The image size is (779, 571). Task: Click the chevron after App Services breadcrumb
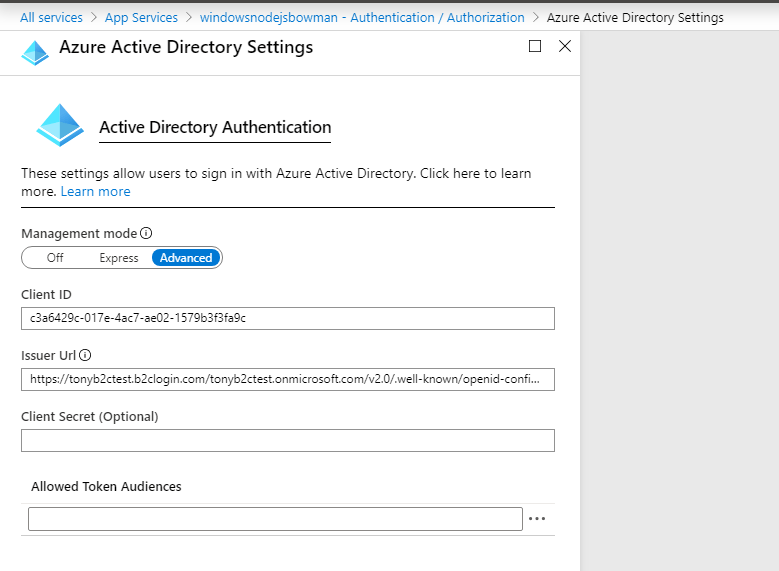point(189,17)
